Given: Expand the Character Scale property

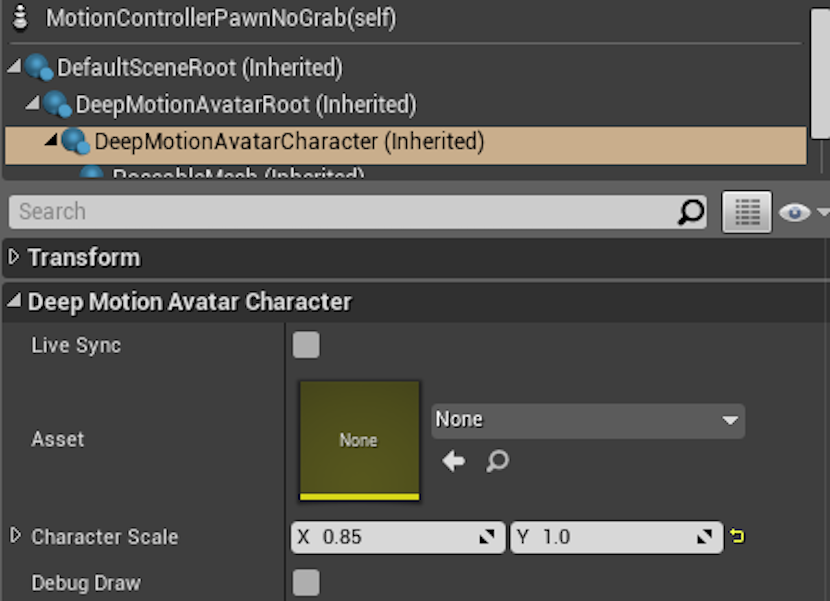Looking at the screenshot, I should pos(16,535).
